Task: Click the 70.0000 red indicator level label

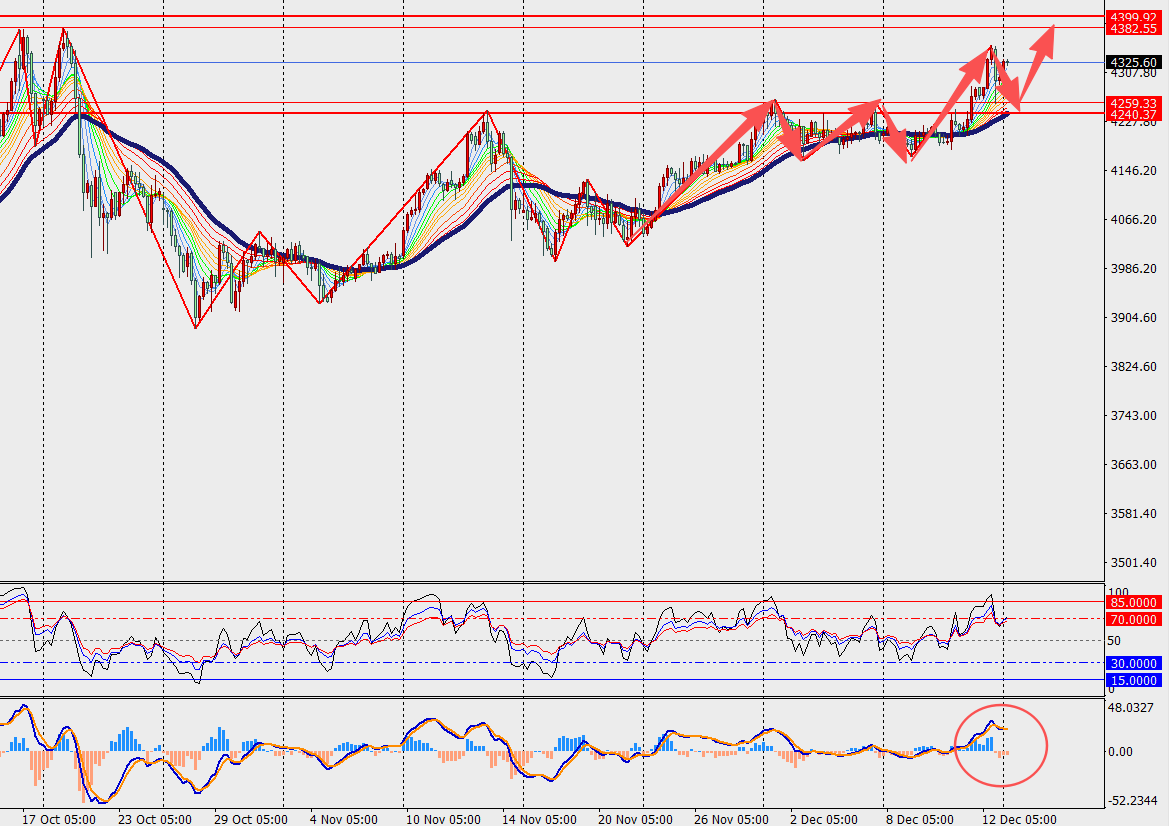Action: coord(1133,619)
